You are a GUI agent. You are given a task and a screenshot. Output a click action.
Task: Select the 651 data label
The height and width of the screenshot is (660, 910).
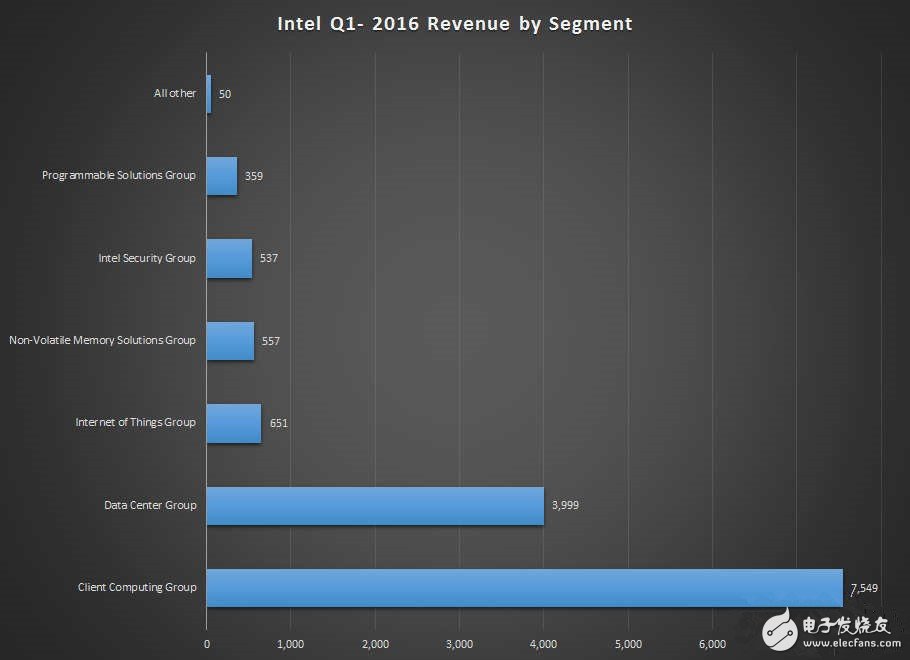pos(278,423)
